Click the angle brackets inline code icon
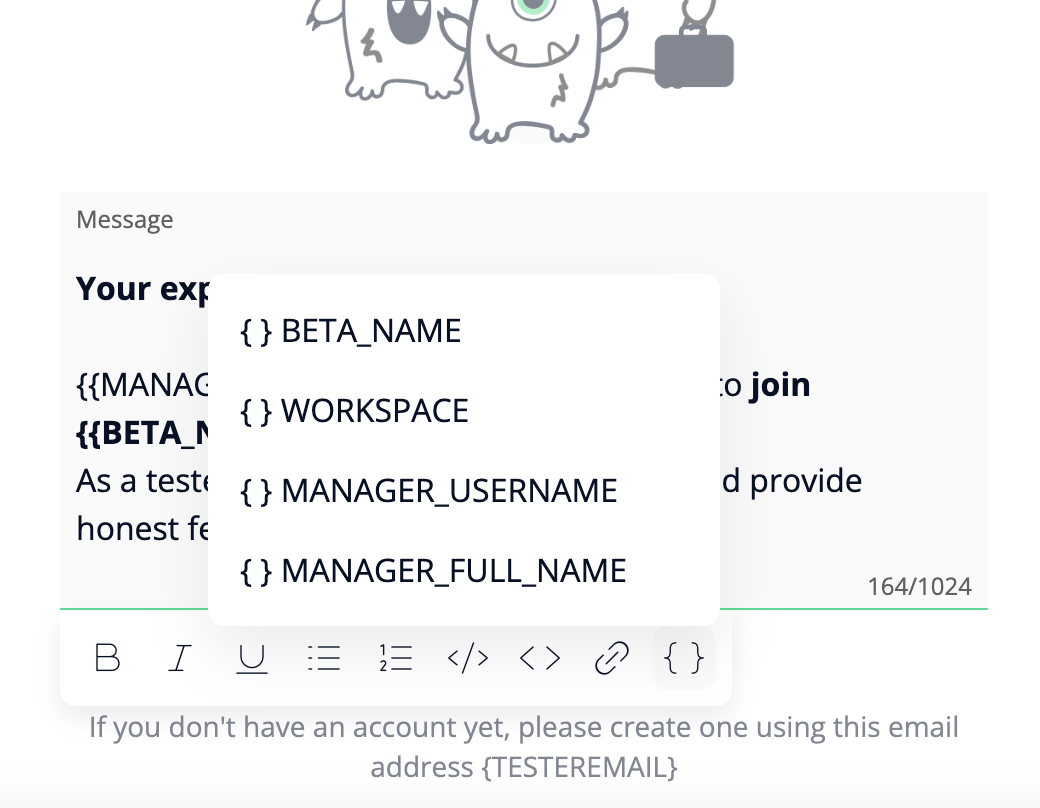 coord(540,658)
